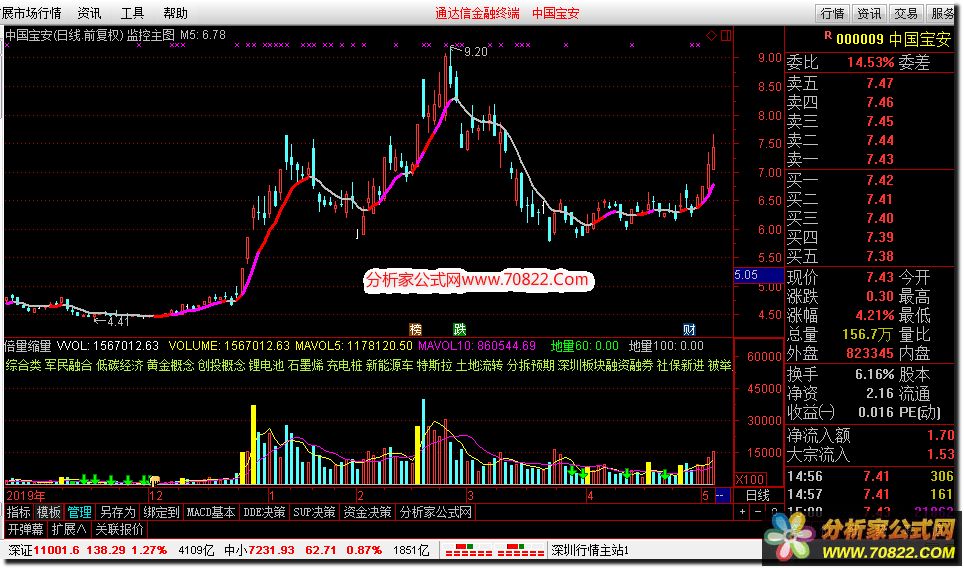This screenshot has width=964, height=568.
Task: Select the 模板 tab
Action: tap(49, 512)
